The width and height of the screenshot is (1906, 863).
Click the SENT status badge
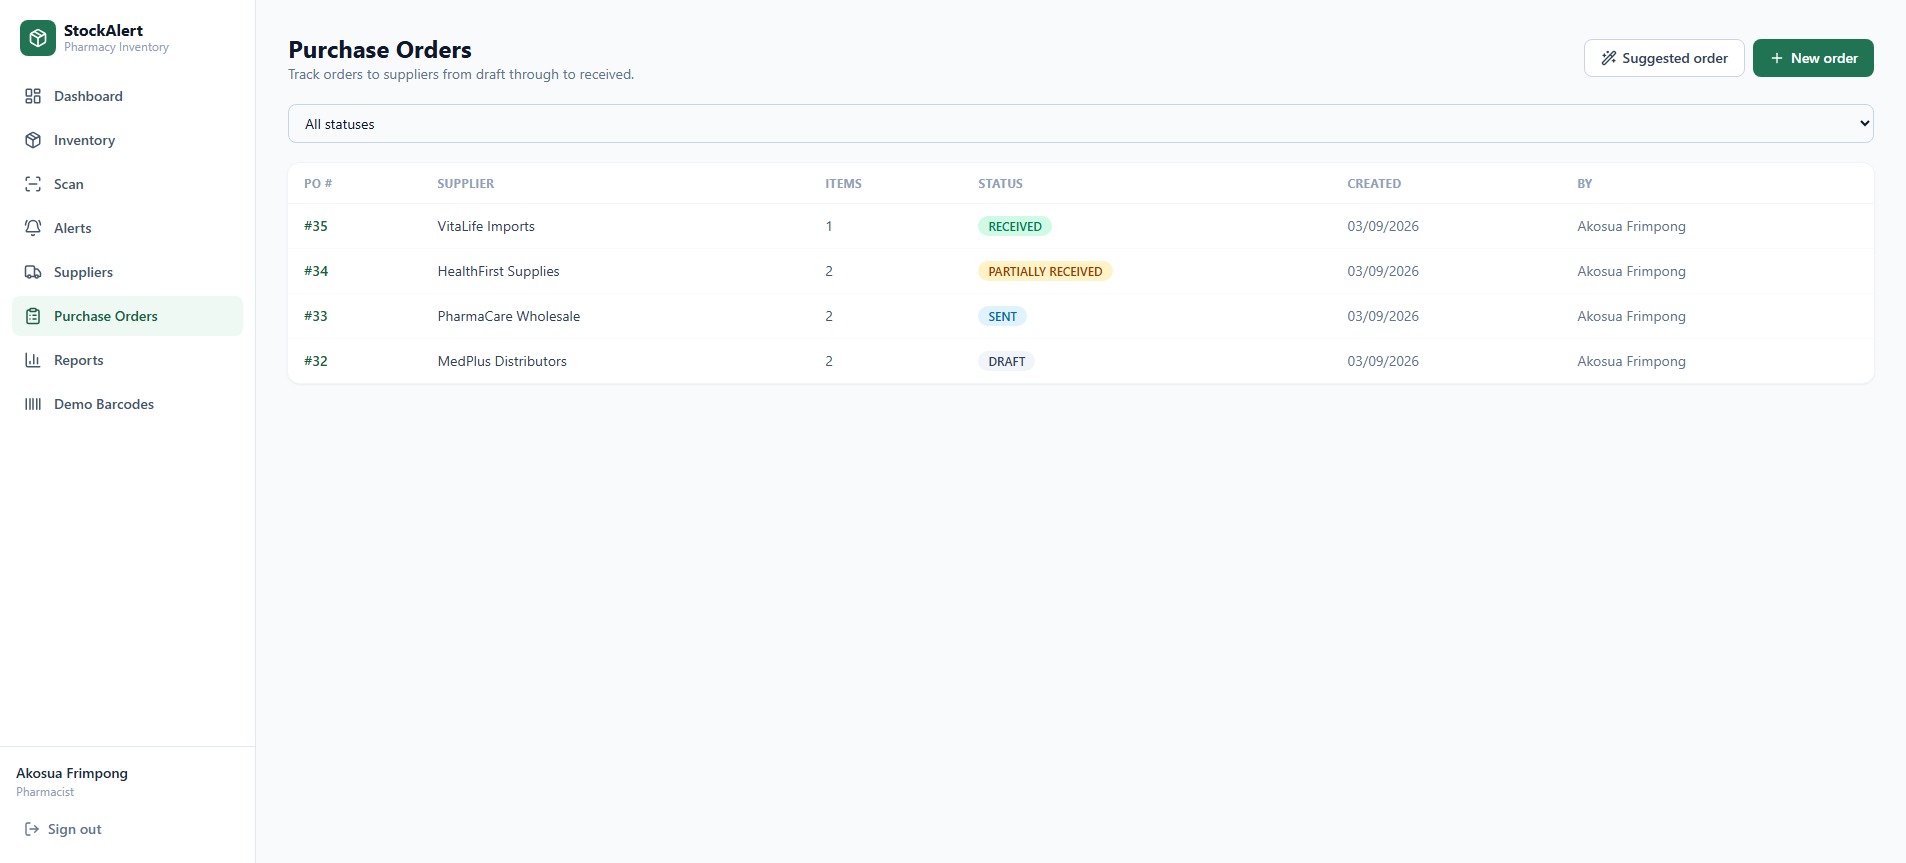click(x=1002, y=316)
